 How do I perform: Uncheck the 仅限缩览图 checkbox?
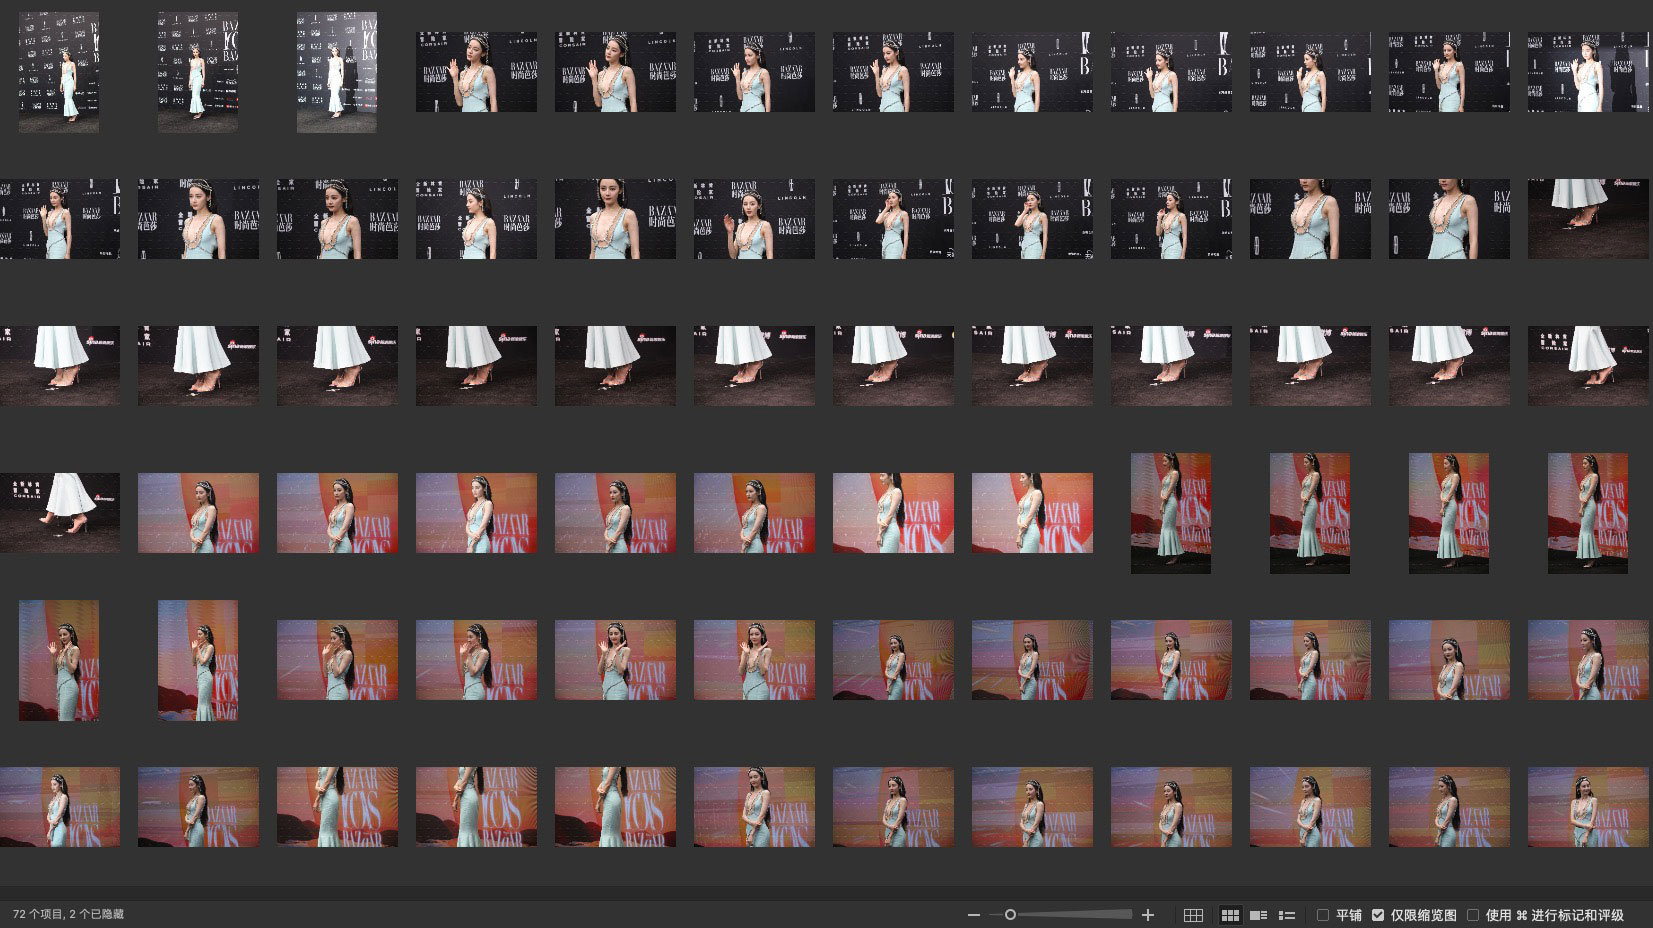(1378, 915)
